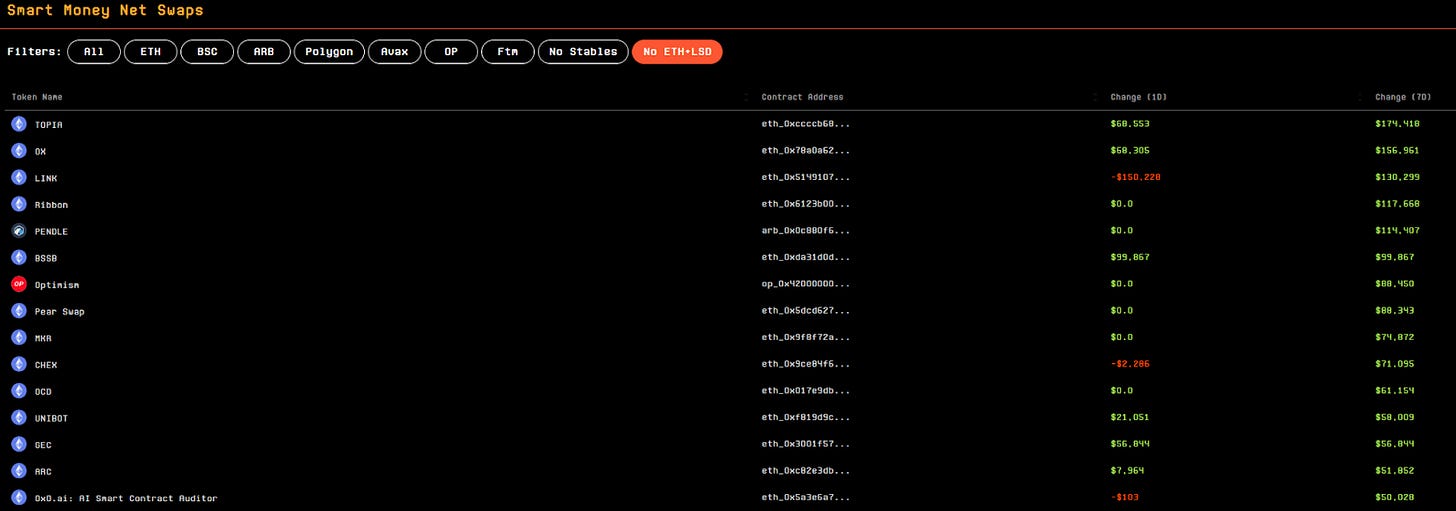This screenshot has height=511, width=1456.
Task: Select the All filter
Action: coord(94,52)
